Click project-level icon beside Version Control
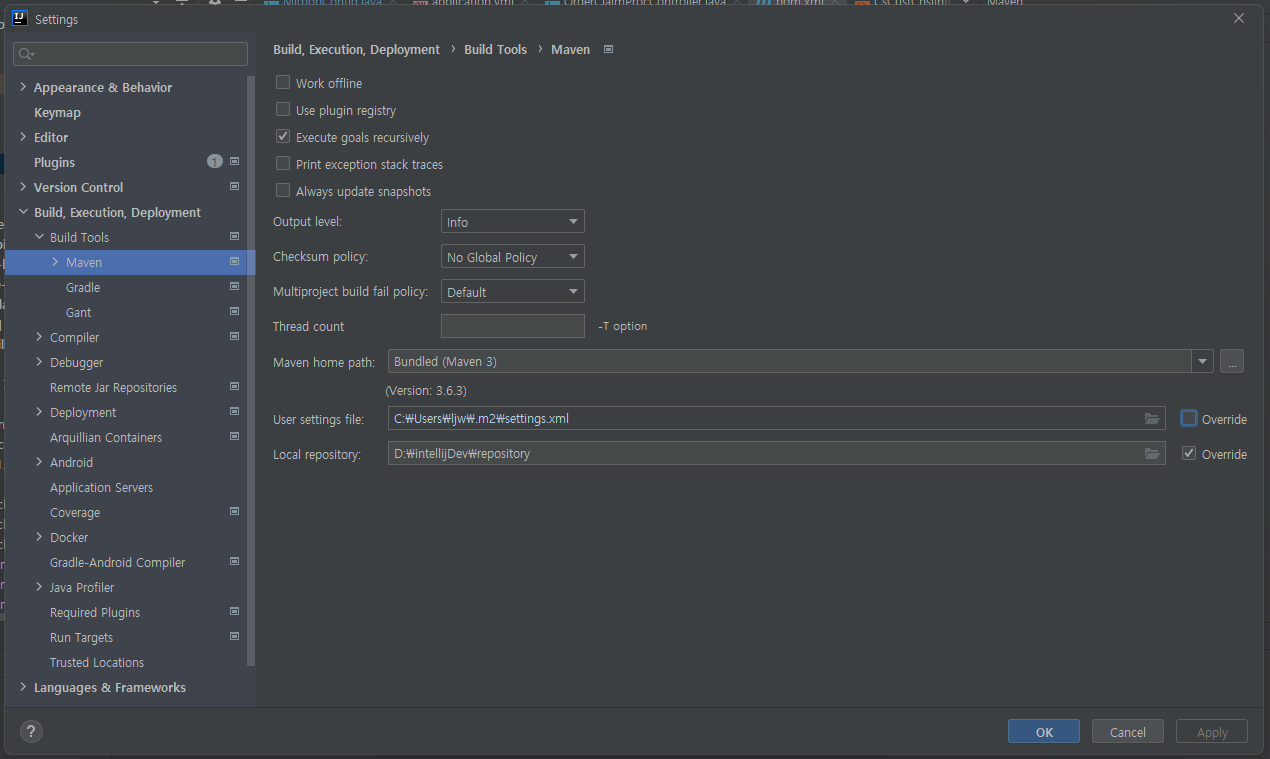This screenshot has height=759, width=1270. coord(234,186)
